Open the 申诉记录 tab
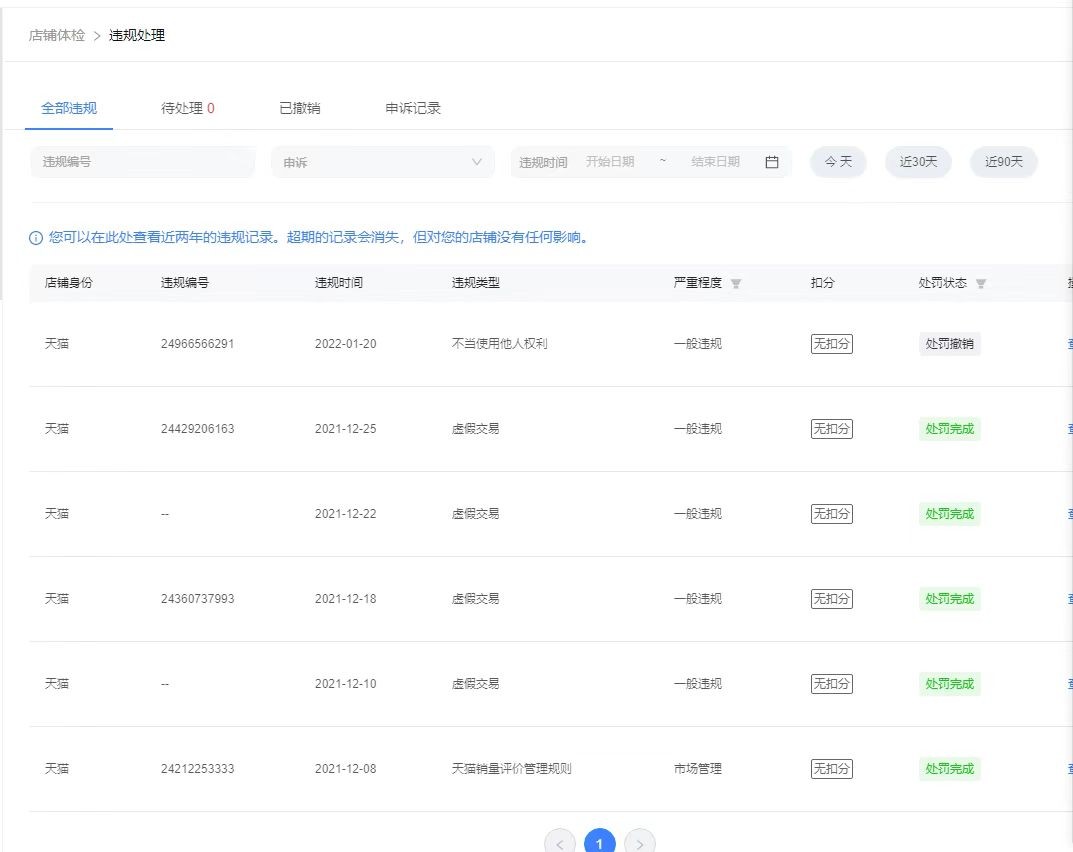 pos(413,108)
